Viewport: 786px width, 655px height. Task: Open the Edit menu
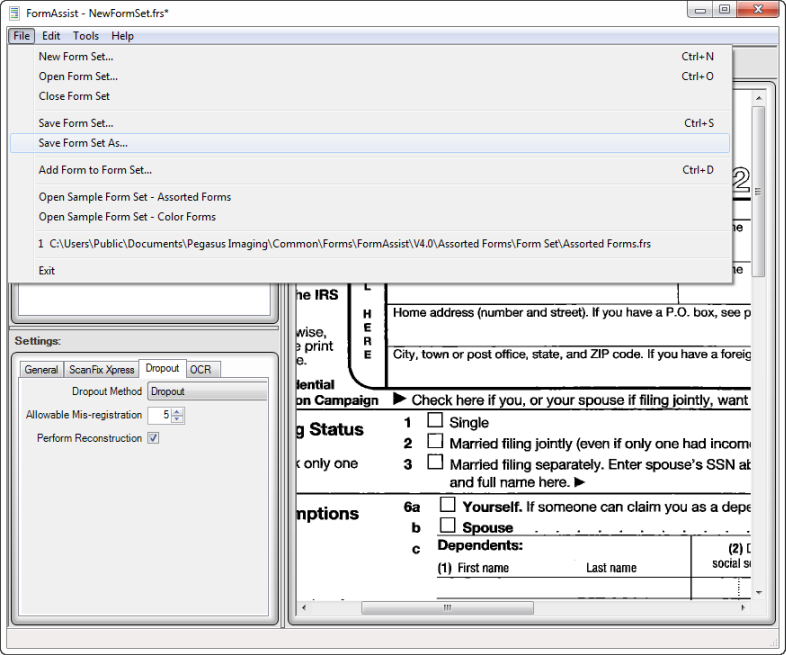[51, 36]
